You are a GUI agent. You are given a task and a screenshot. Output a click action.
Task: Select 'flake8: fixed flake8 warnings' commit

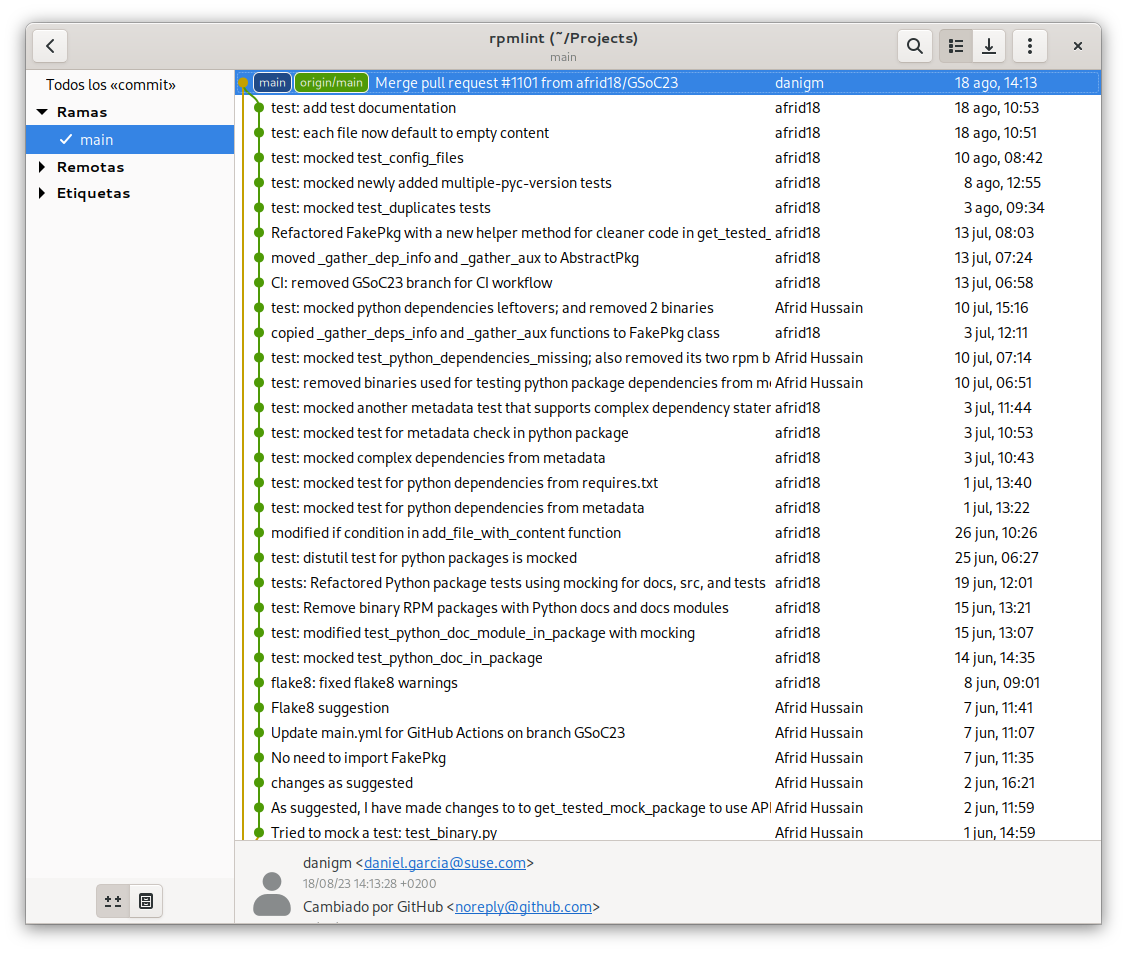(x=668, y=683)
